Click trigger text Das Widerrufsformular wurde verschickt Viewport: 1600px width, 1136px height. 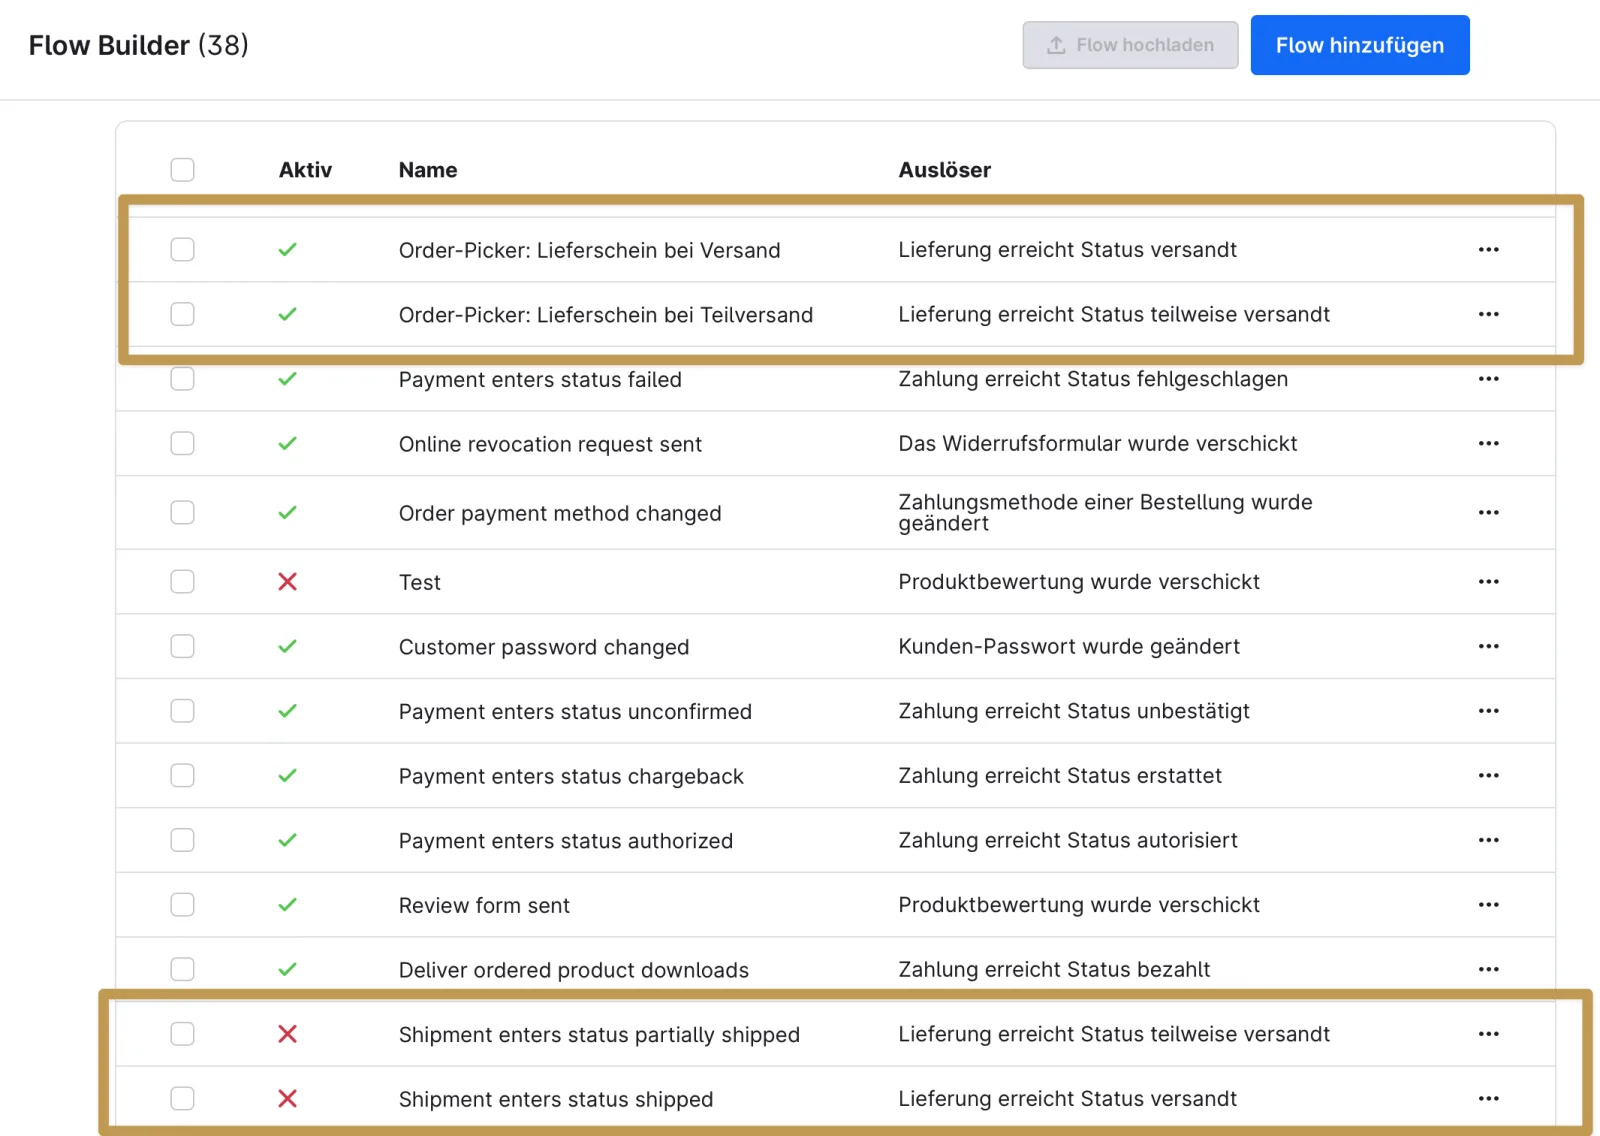tap(1098, 443)
